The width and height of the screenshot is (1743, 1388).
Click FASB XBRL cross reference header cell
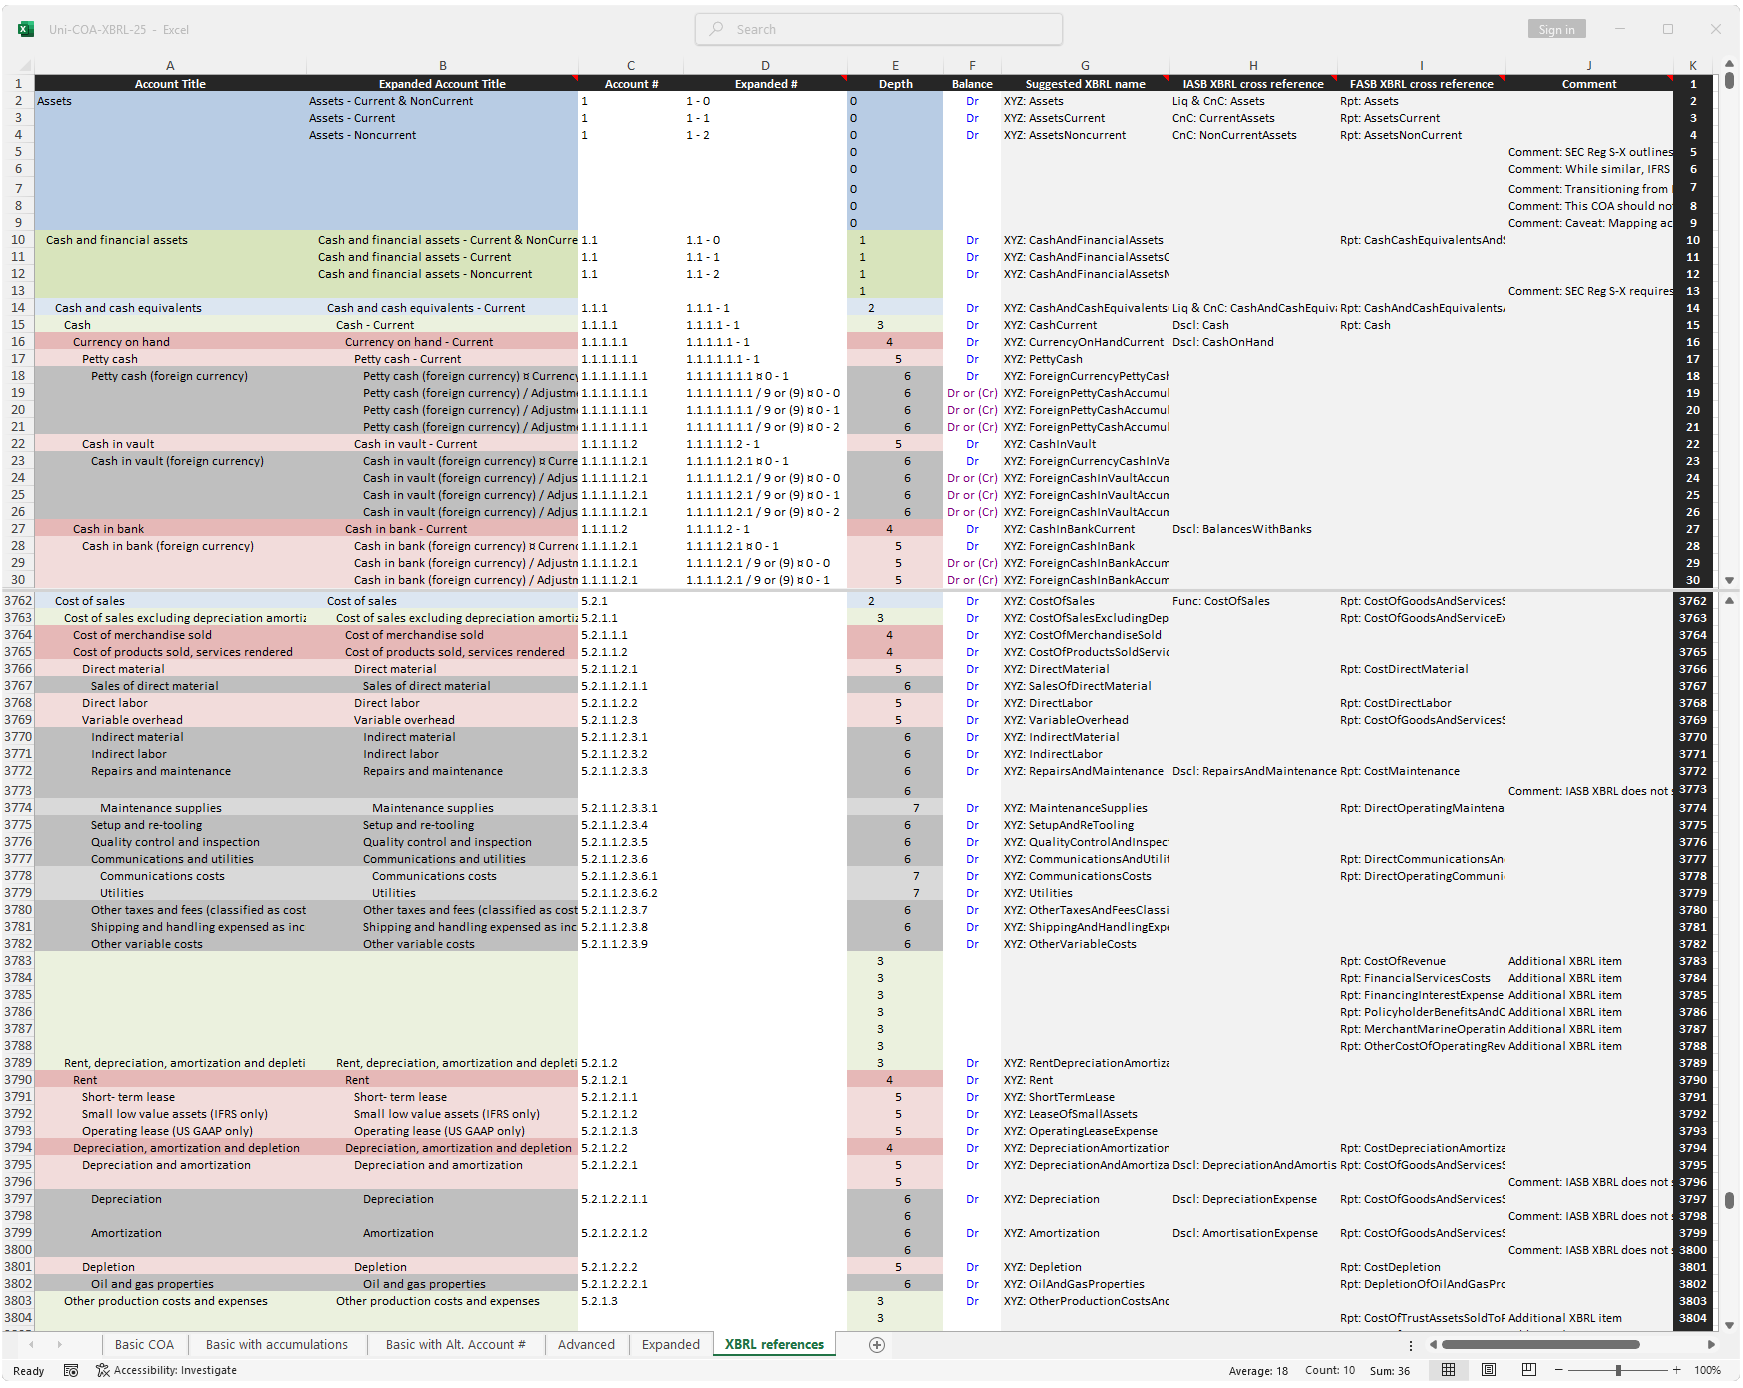coord(1421,84)
